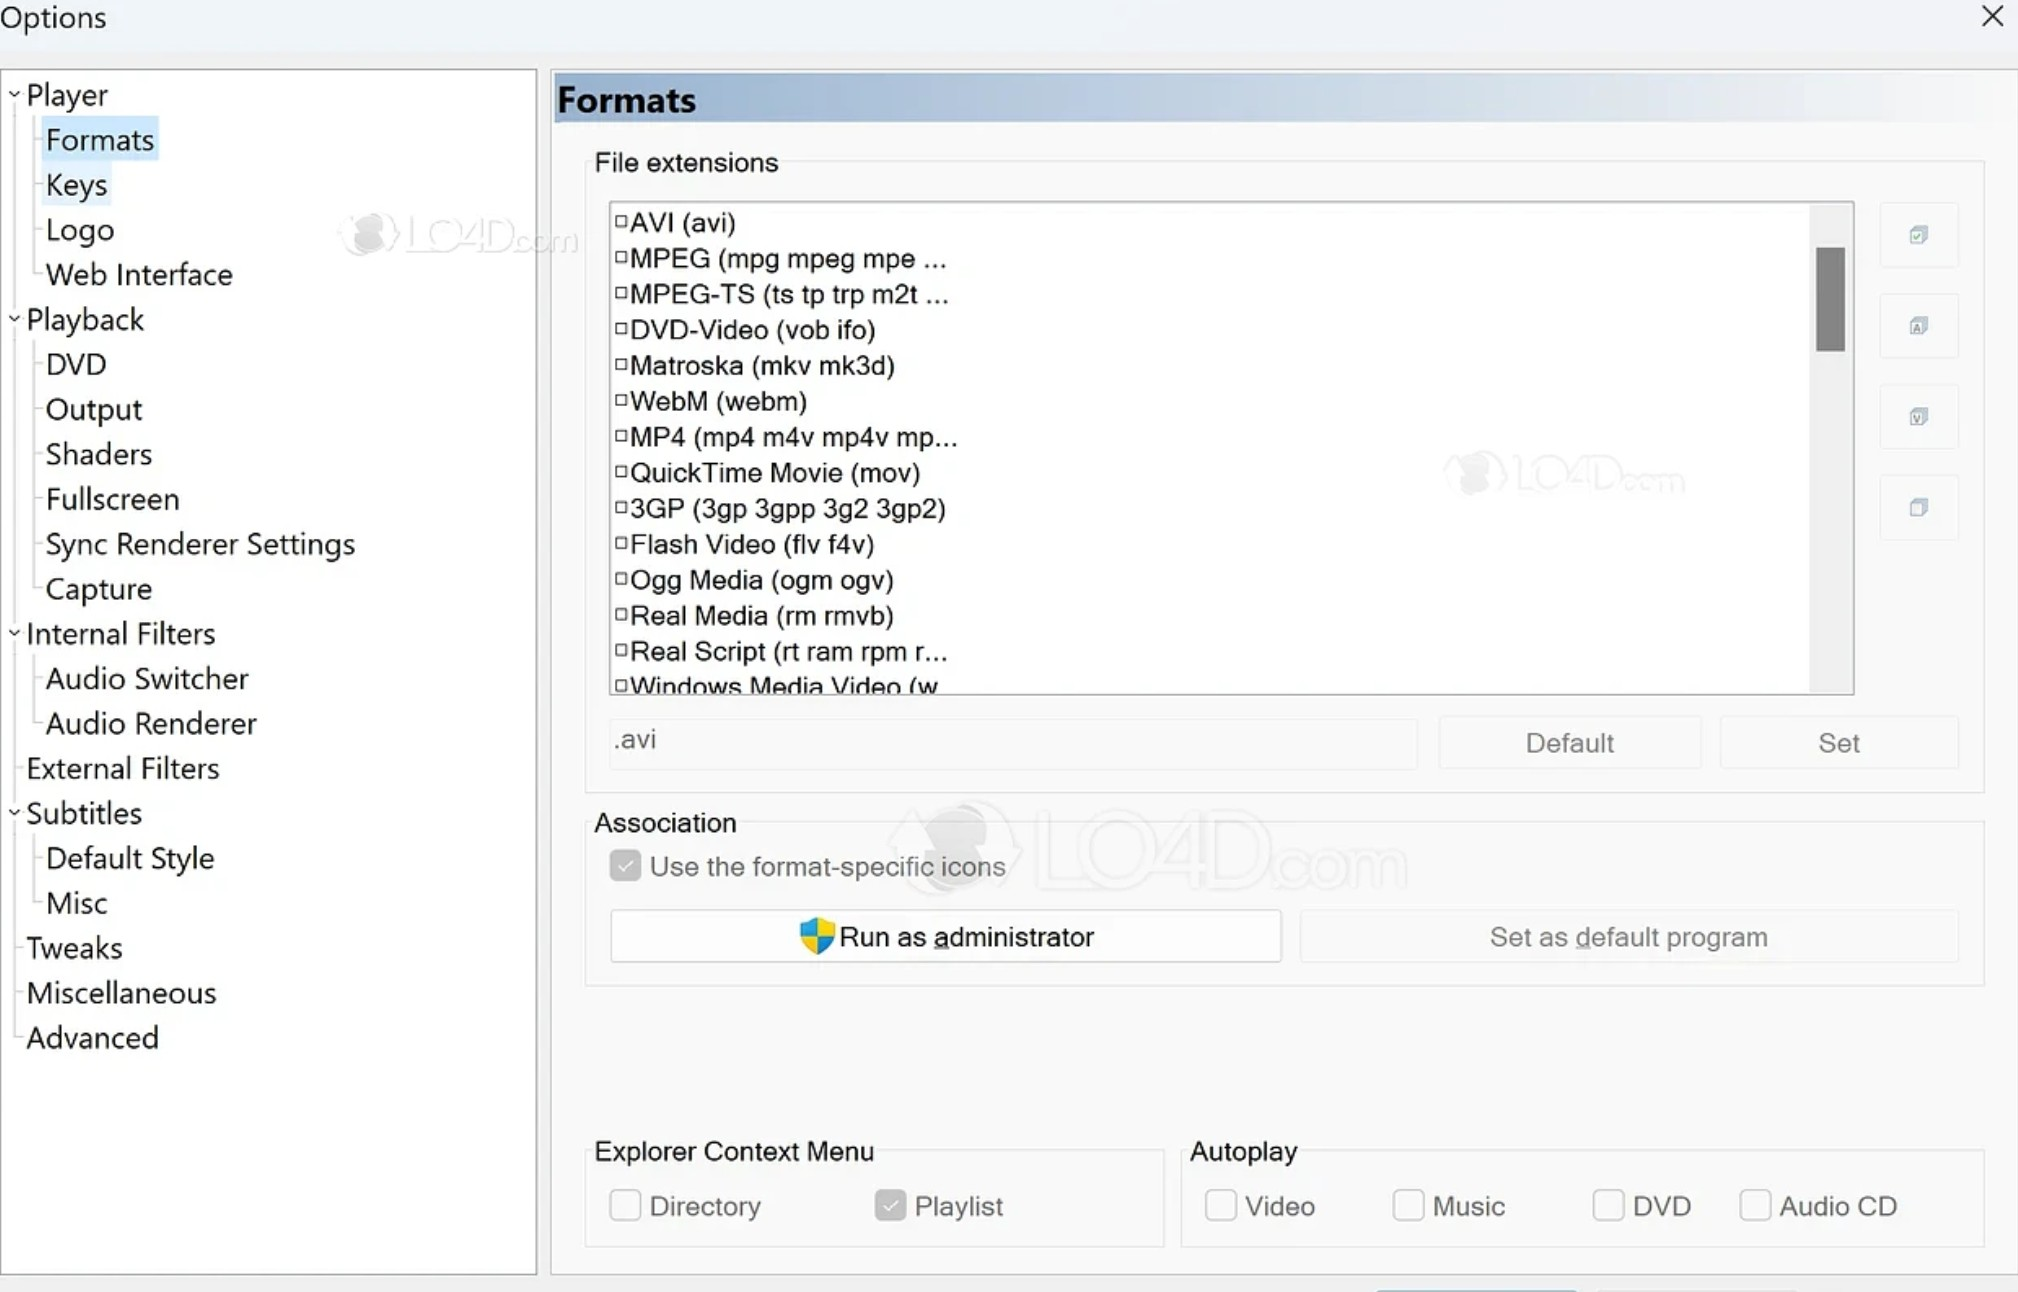The height and width of the screenshot is (1292, 2018).
Task: Open the External Filters page
Action: click(123, 768)
